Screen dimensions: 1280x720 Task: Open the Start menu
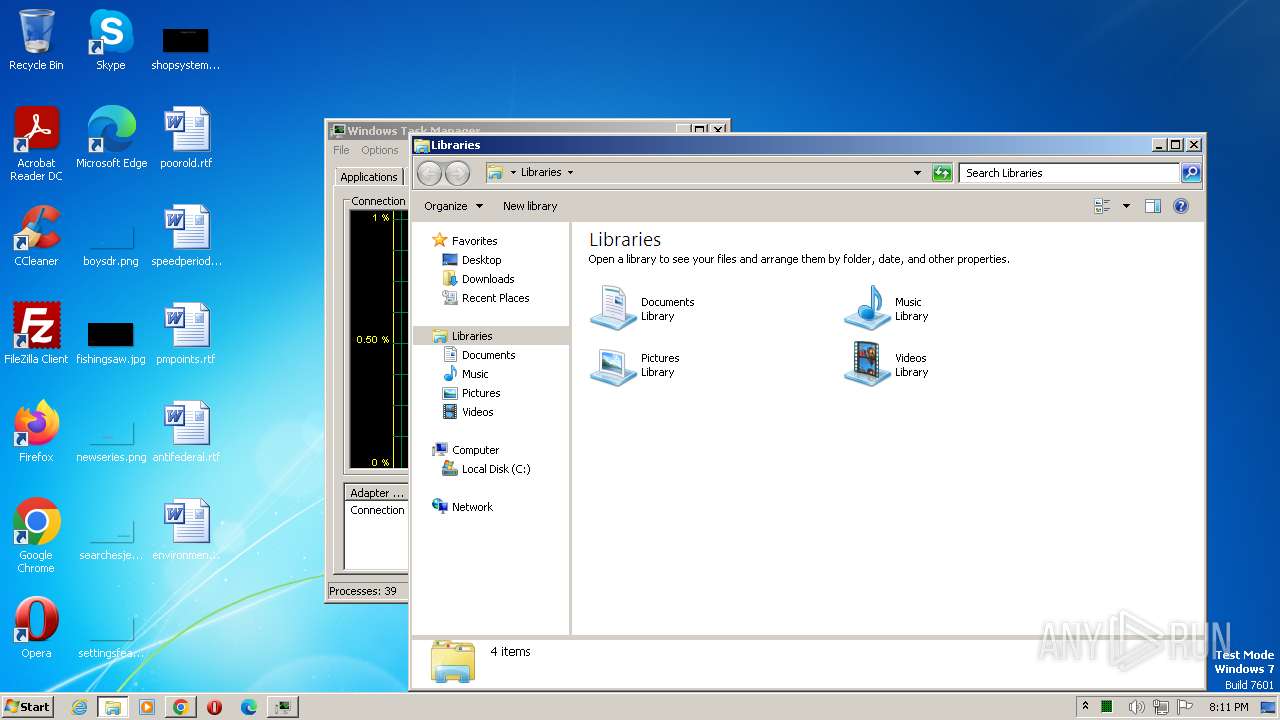(27, 707)
